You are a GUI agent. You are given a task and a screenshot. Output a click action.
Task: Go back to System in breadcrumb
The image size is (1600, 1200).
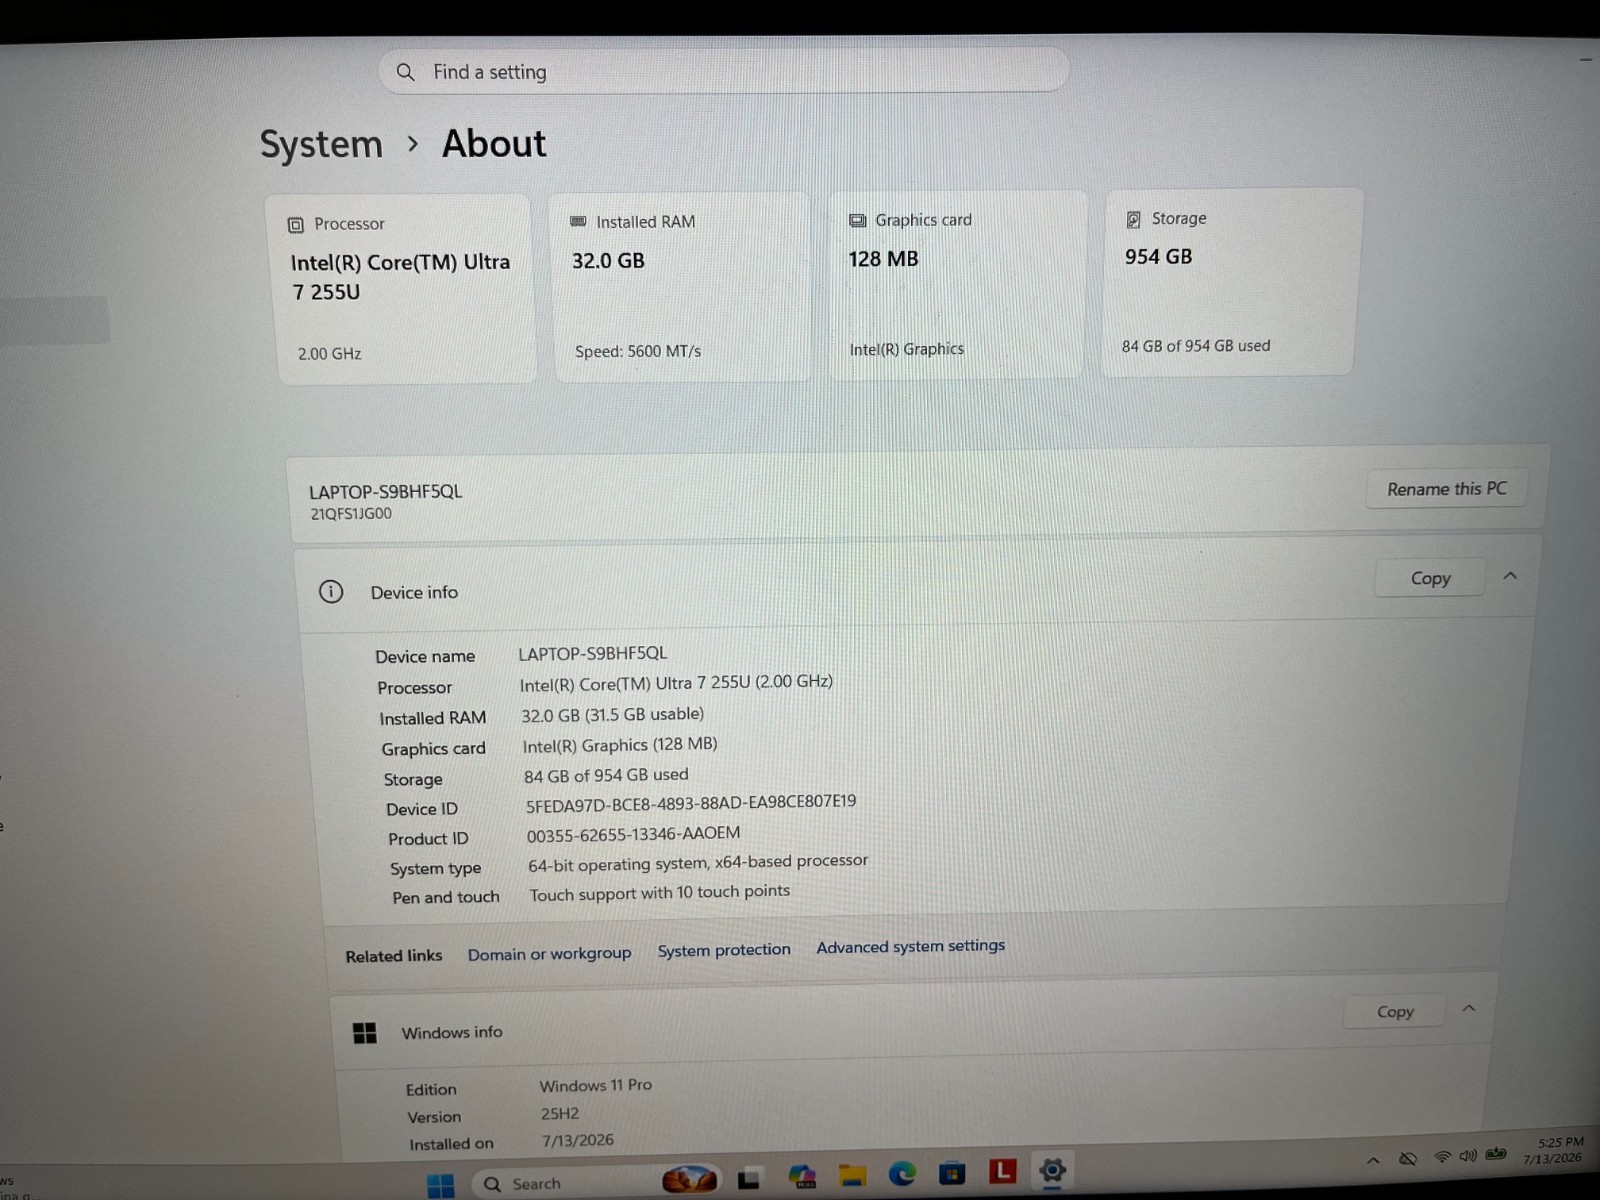(x=321, y=145)
